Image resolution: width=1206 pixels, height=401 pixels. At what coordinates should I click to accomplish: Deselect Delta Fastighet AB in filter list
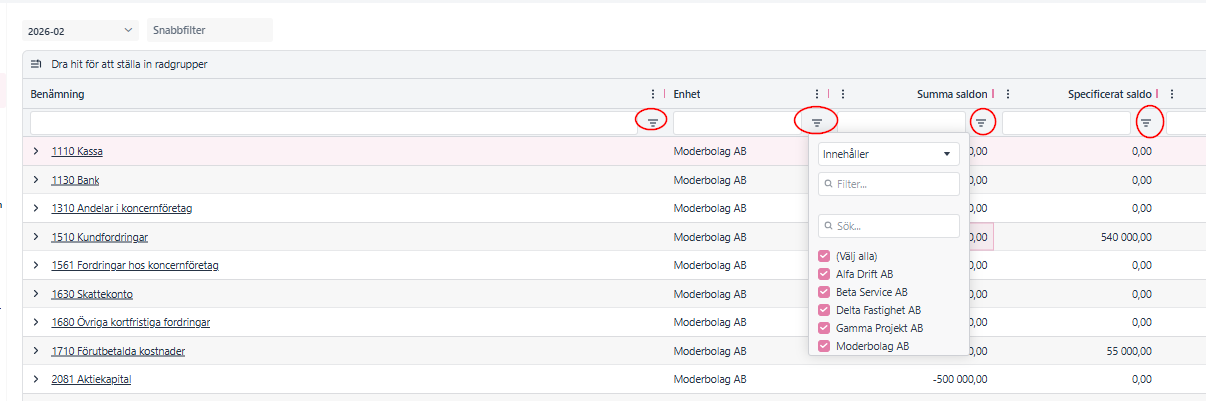click(x=824, y=310)
